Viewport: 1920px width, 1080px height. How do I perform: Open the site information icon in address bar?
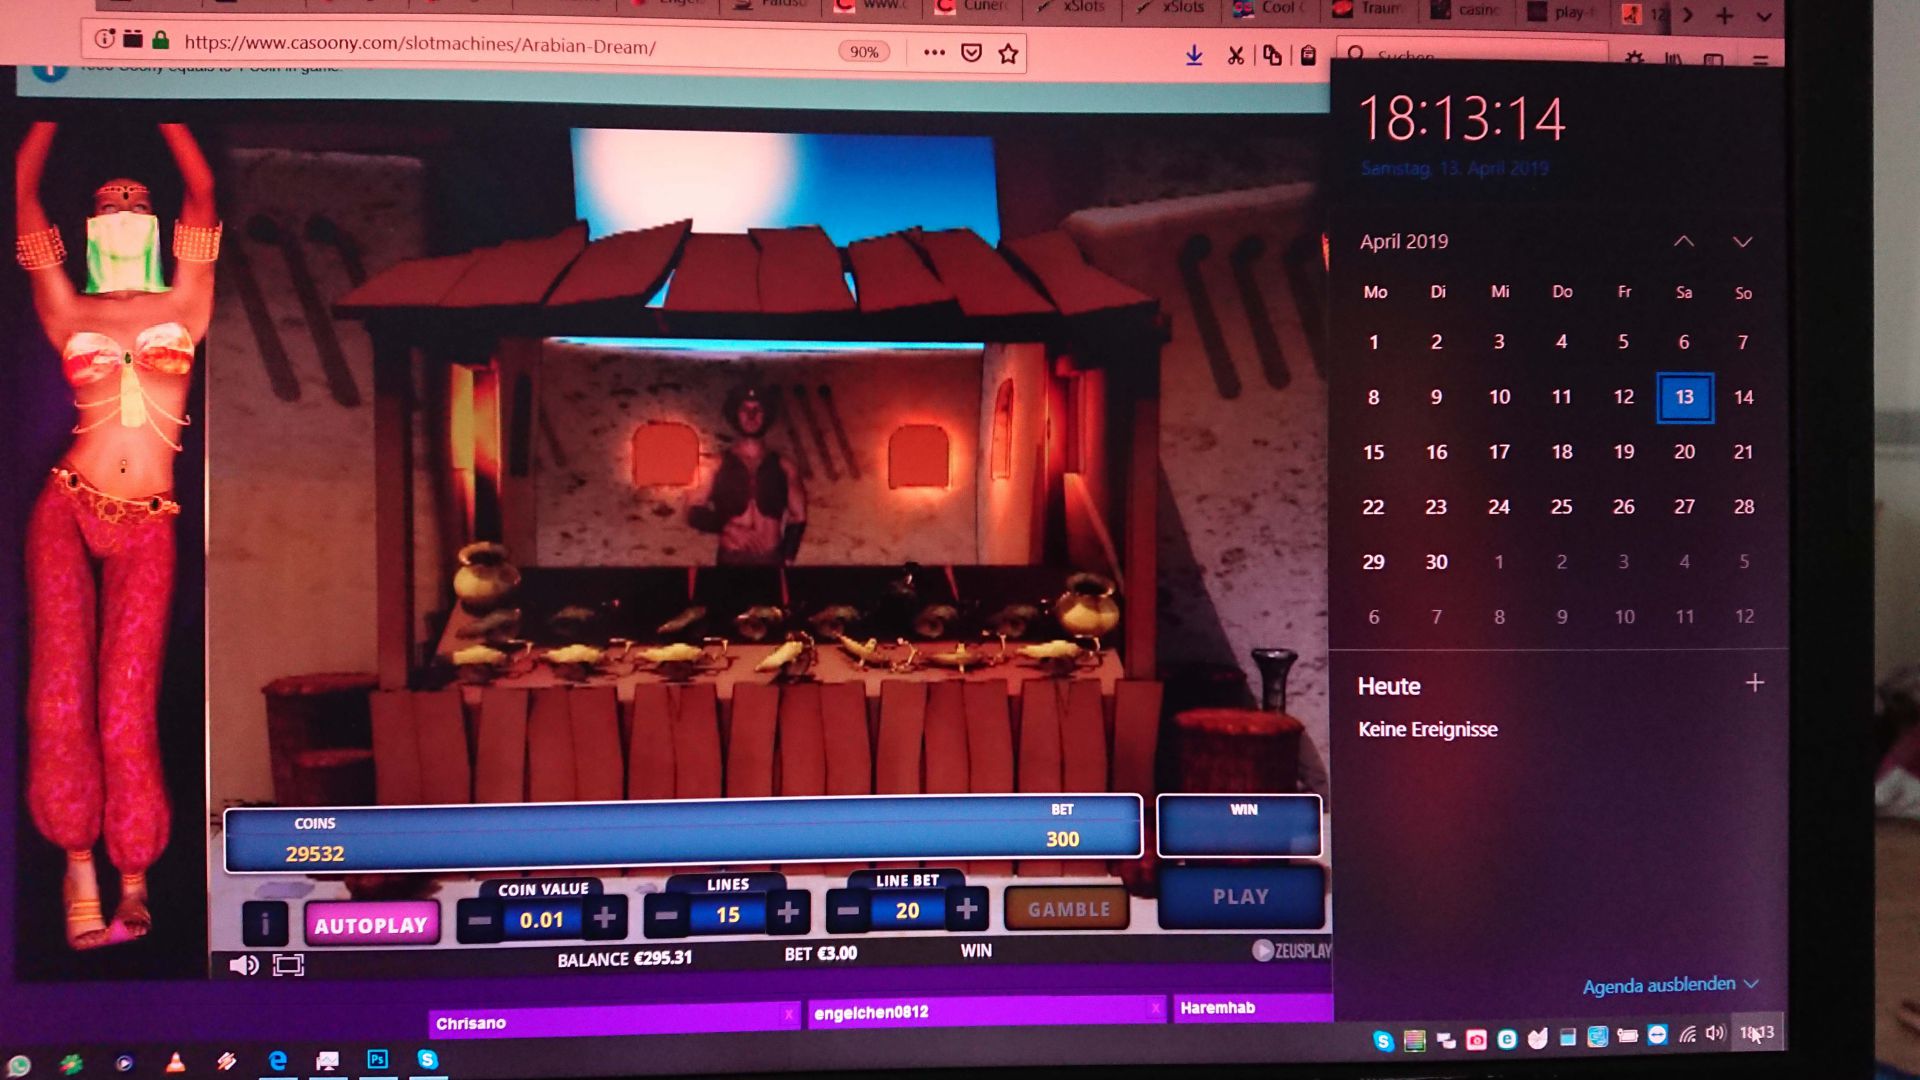[104, 39]
